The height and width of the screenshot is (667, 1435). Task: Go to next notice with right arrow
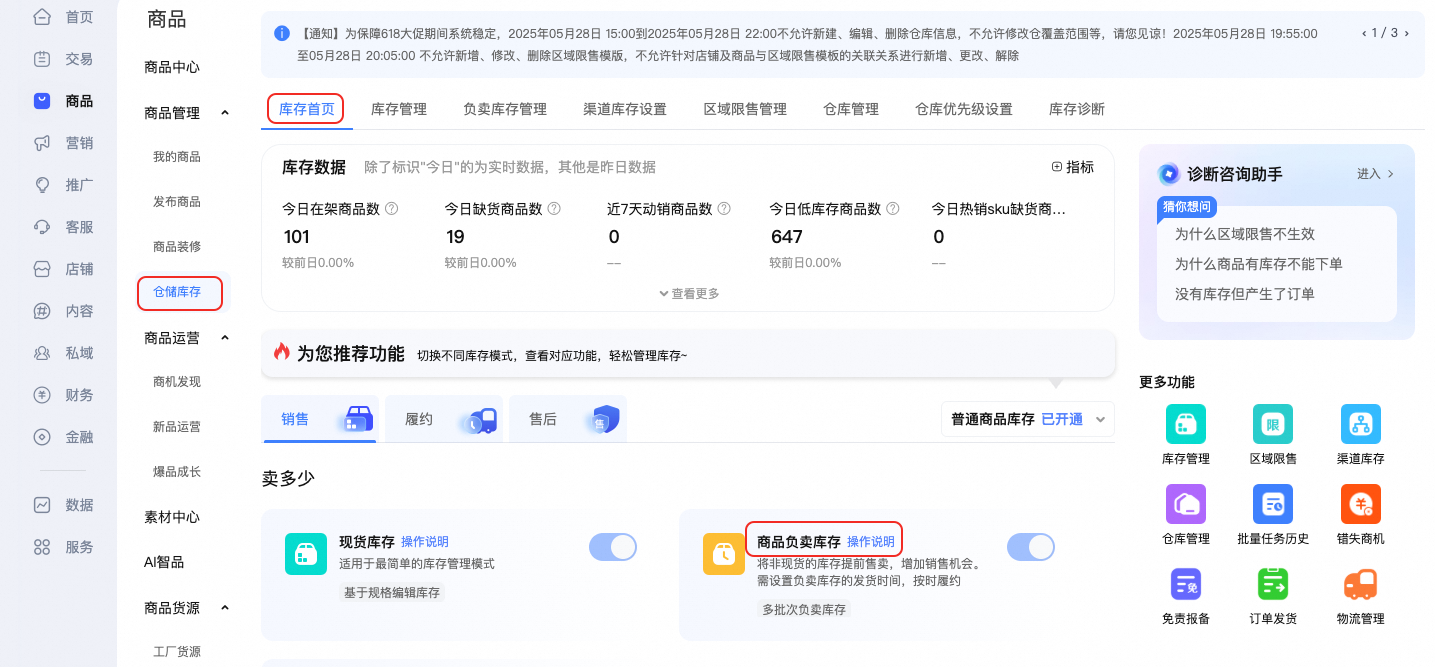point(1407,33)
